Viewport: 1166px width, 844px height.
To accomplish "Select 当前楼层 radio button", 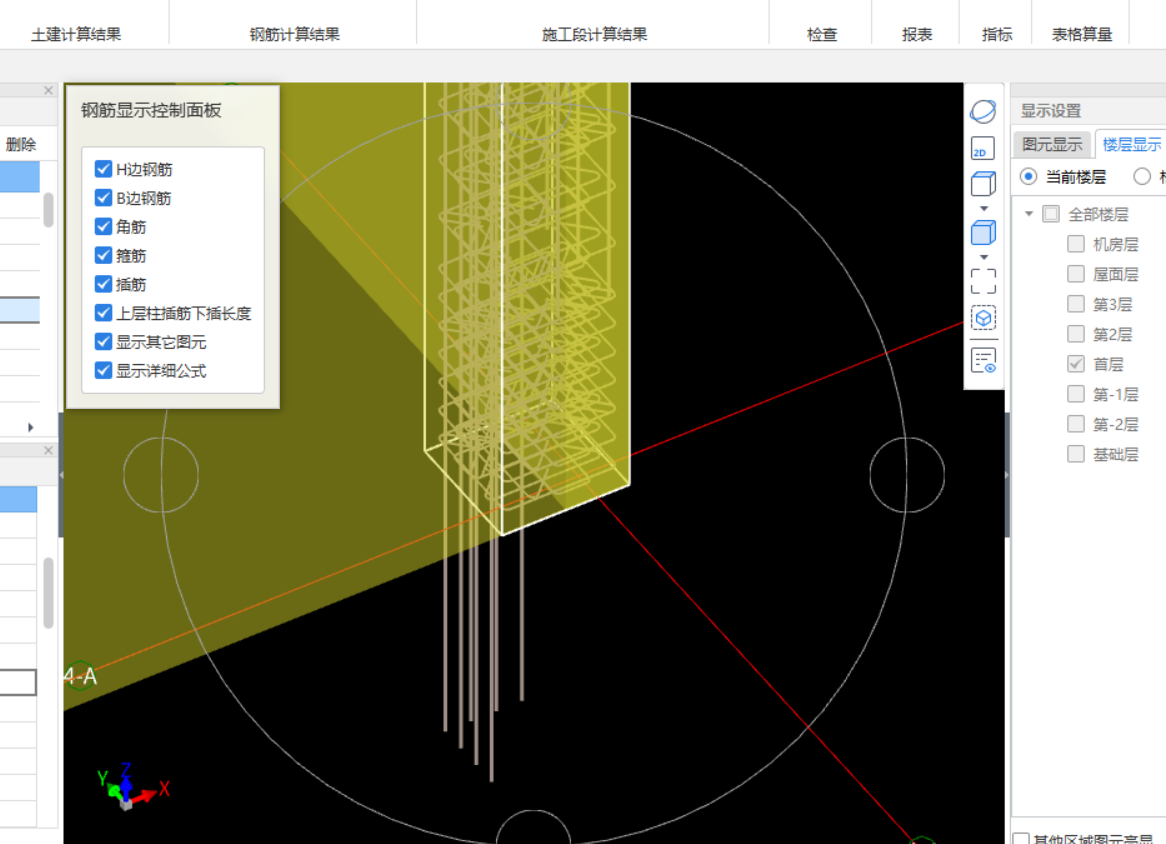I will 1028,177.
